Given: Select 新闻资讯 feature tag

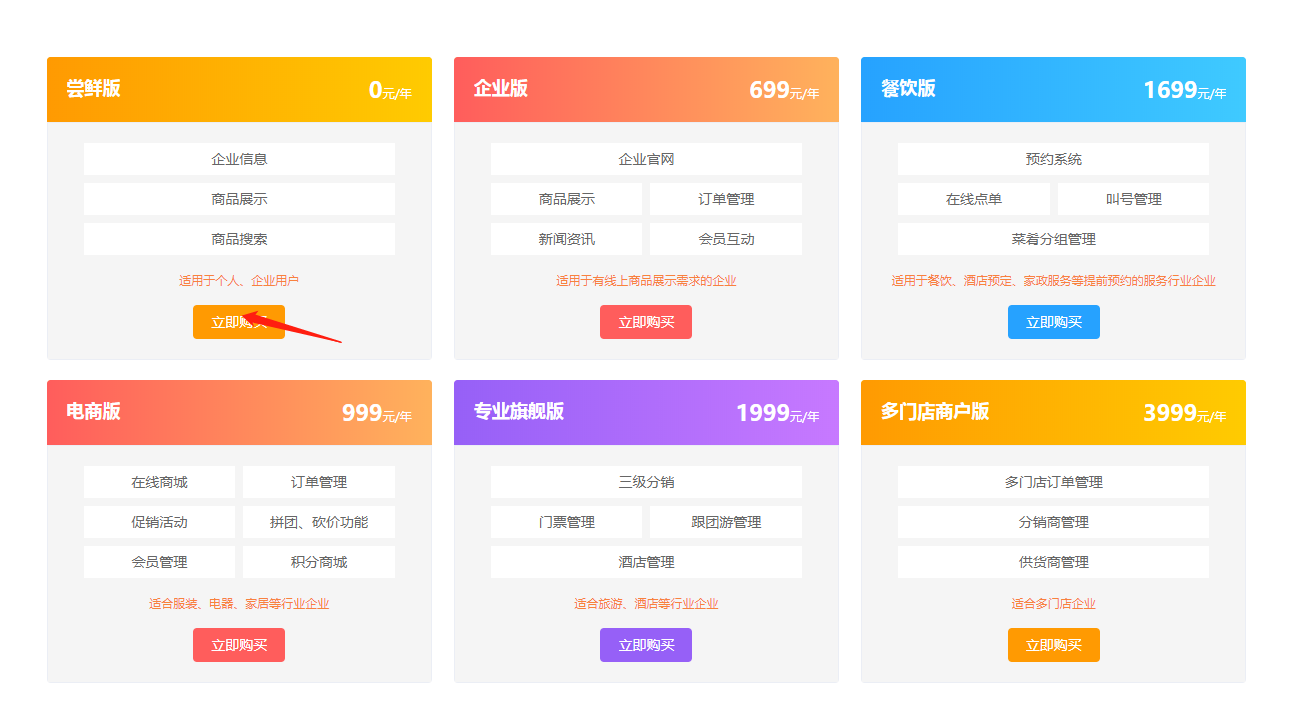Looking at the screenshot, I should (566, 239).
